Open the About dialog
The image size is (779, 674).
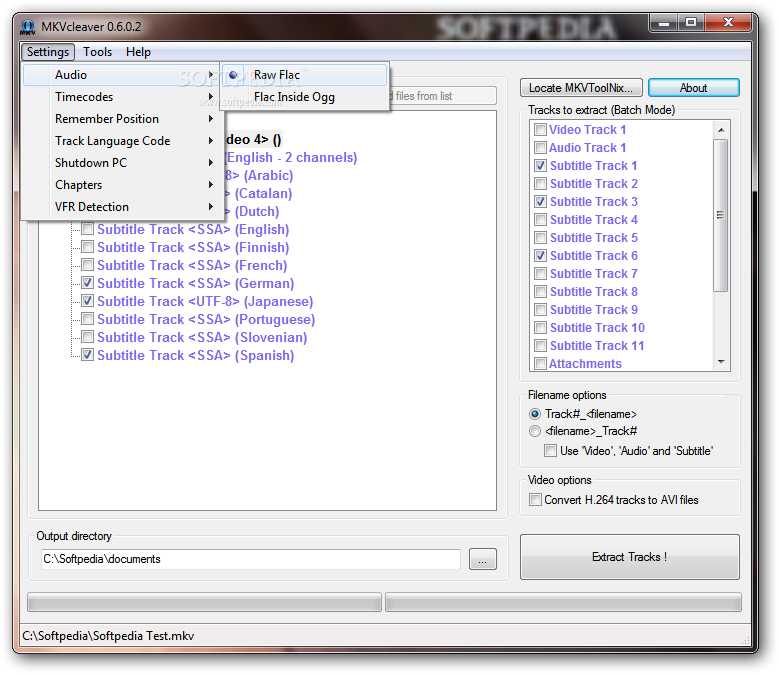pyautogui.click(x=694, y=88)
